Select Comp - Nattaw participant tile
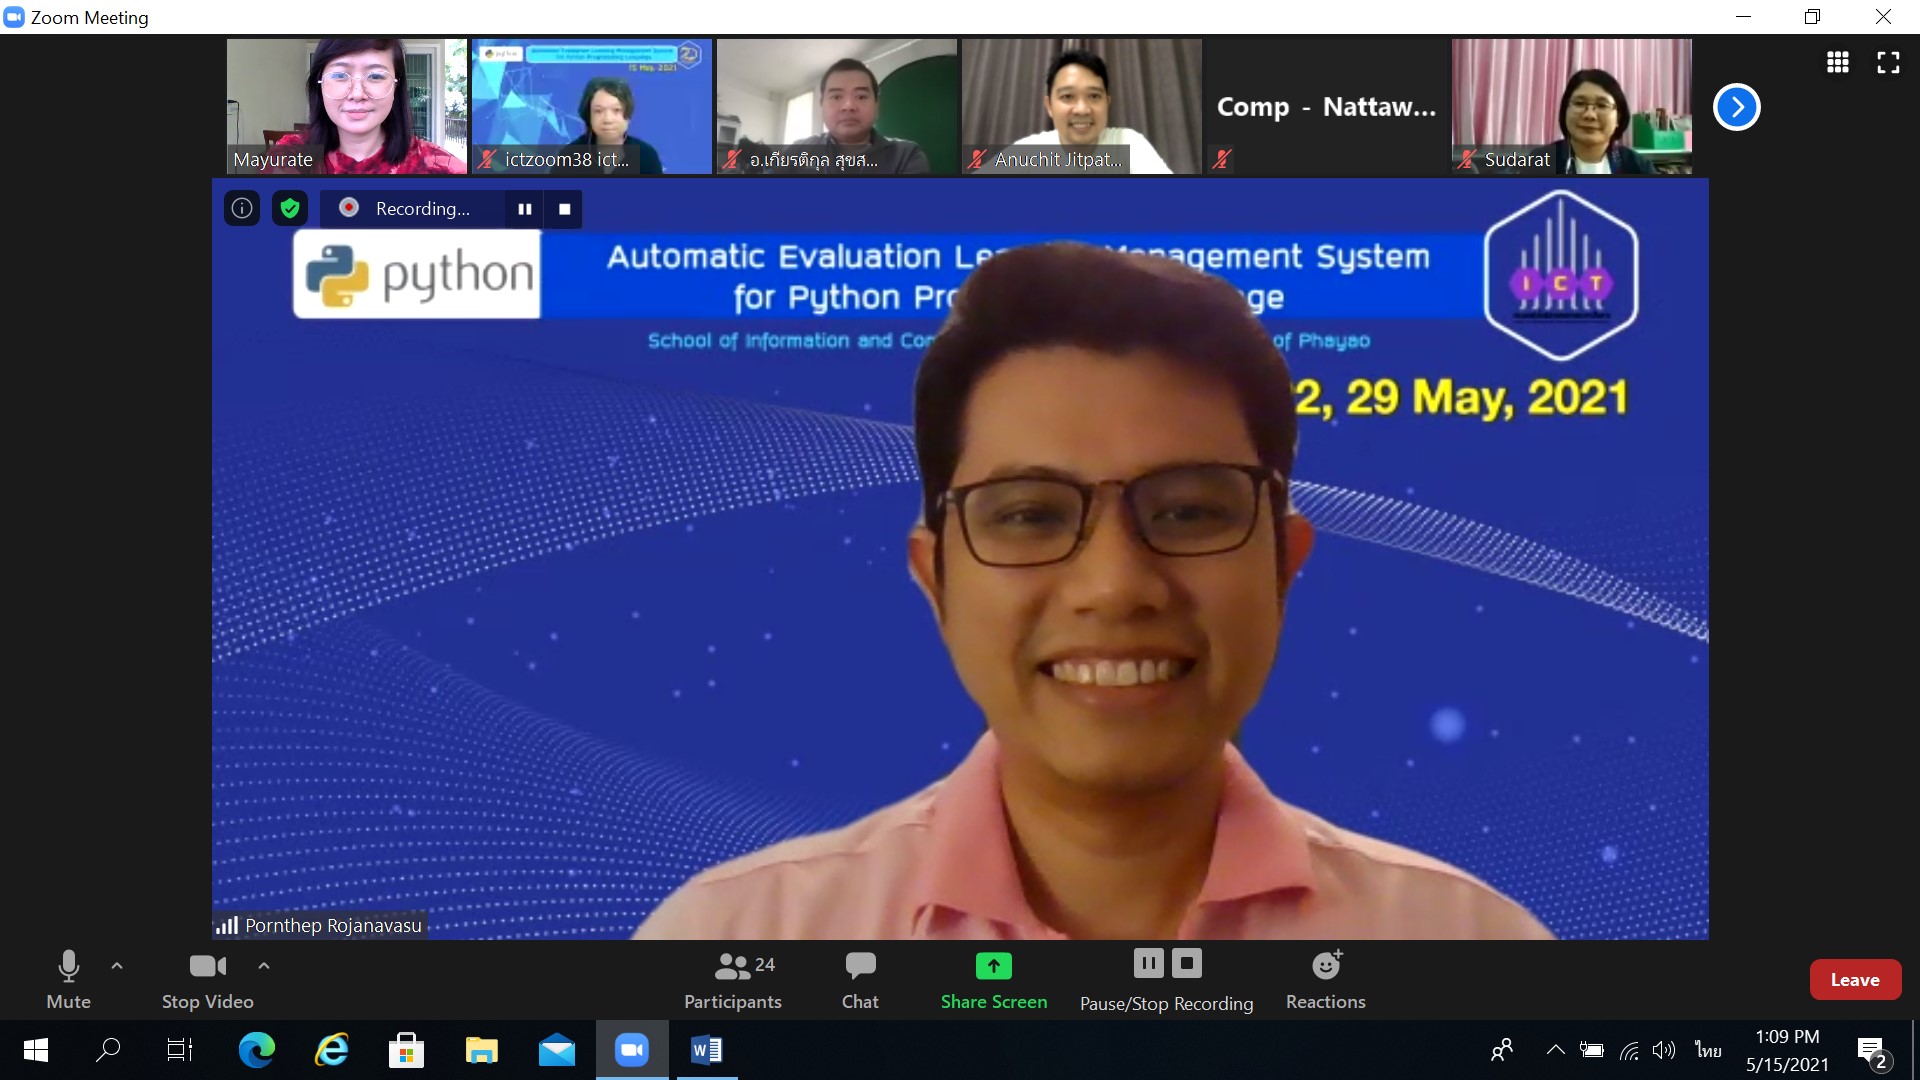The width and height of the screenshot is (1920, 1080). point(1326,106)
